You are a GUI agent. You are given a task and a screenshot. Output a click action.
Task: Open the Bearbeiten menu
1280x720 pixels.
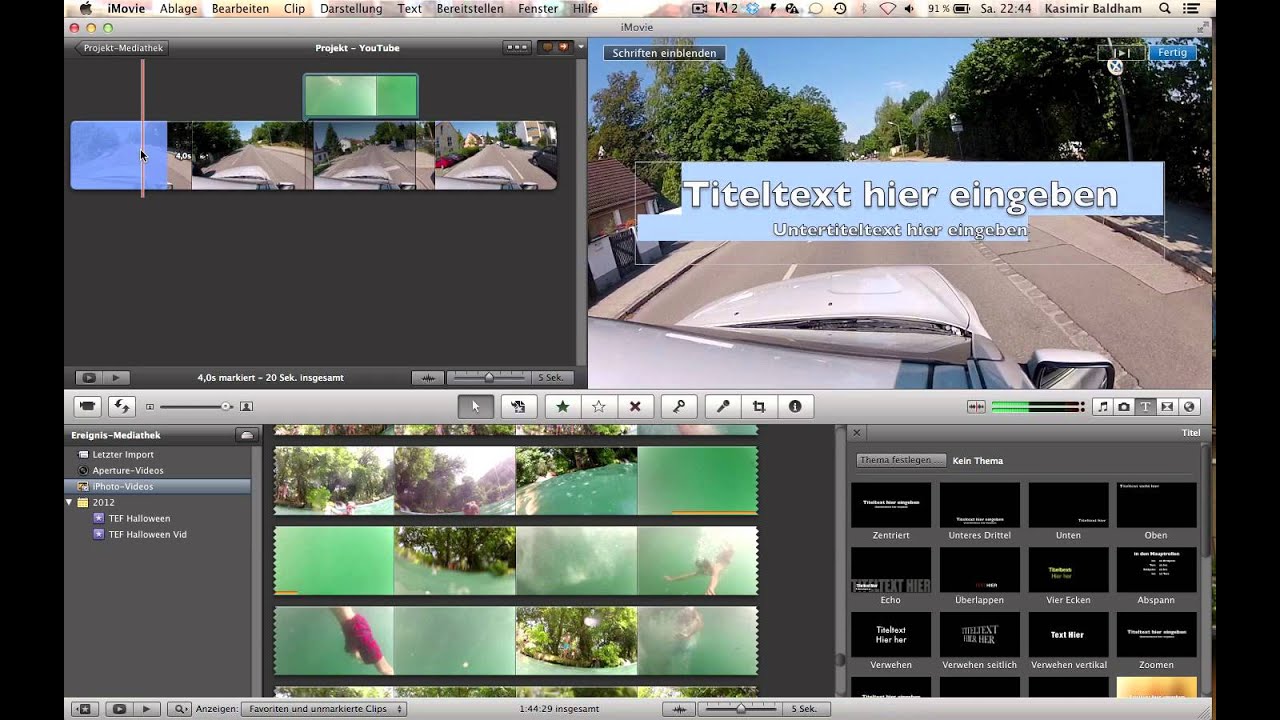tap(240, 8)
